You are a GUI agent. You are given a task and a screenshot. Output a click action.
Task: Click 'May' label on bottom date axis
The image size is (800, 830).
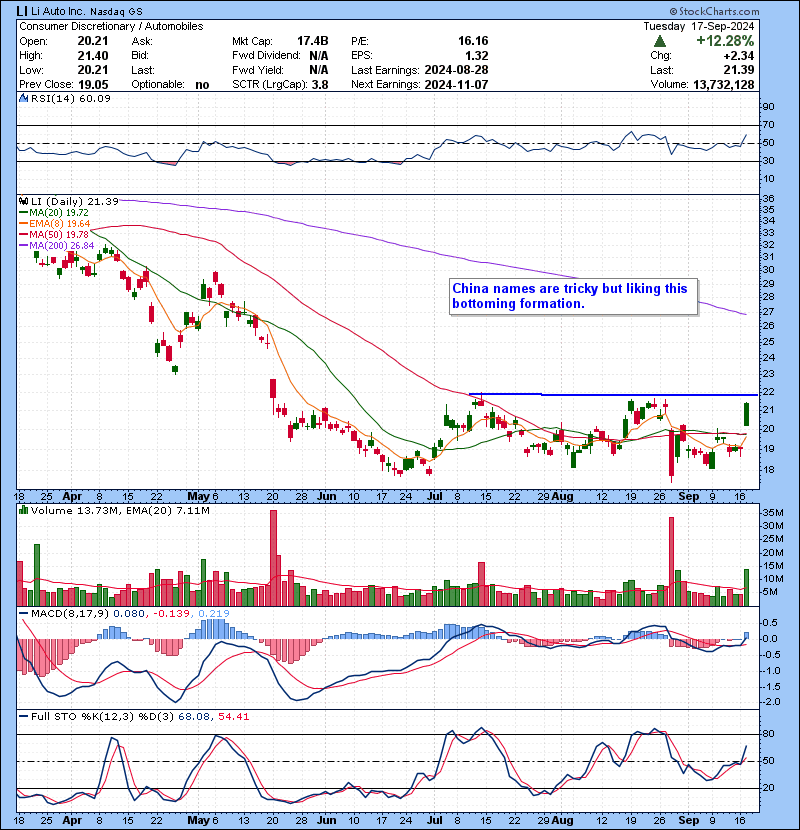tap(199, 820)
